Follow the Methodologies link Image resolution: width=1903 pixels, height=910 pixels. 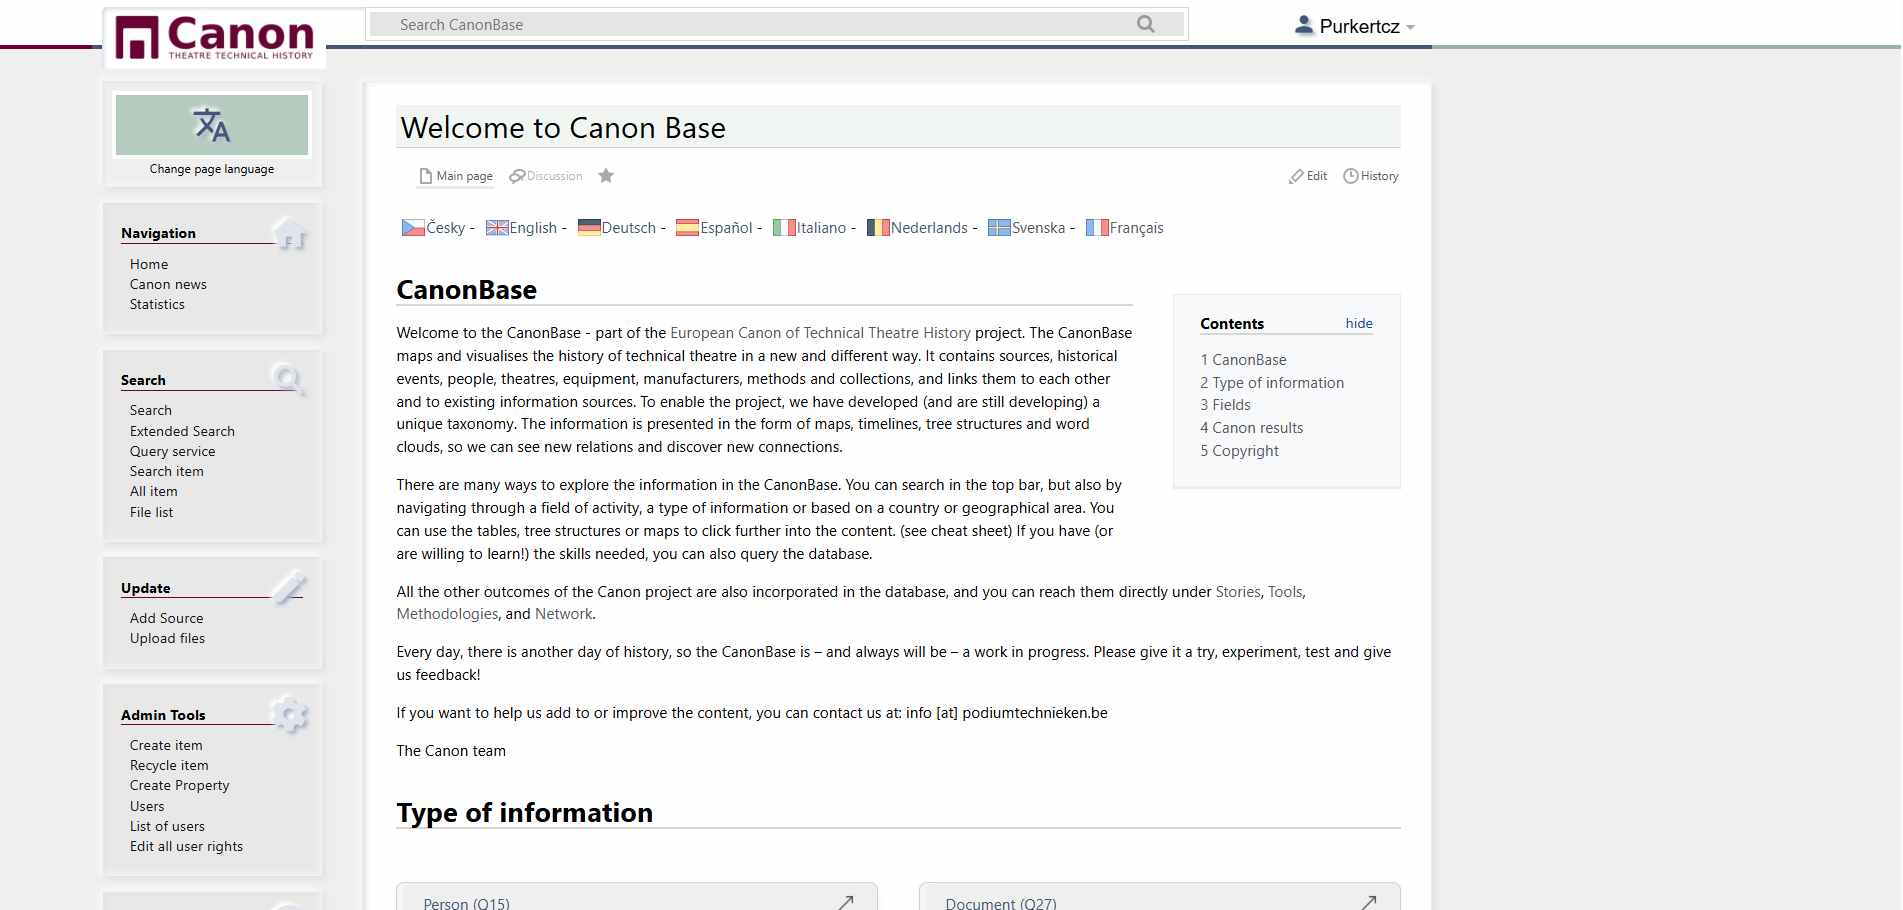pyautogui.click(x=447, y=614)
